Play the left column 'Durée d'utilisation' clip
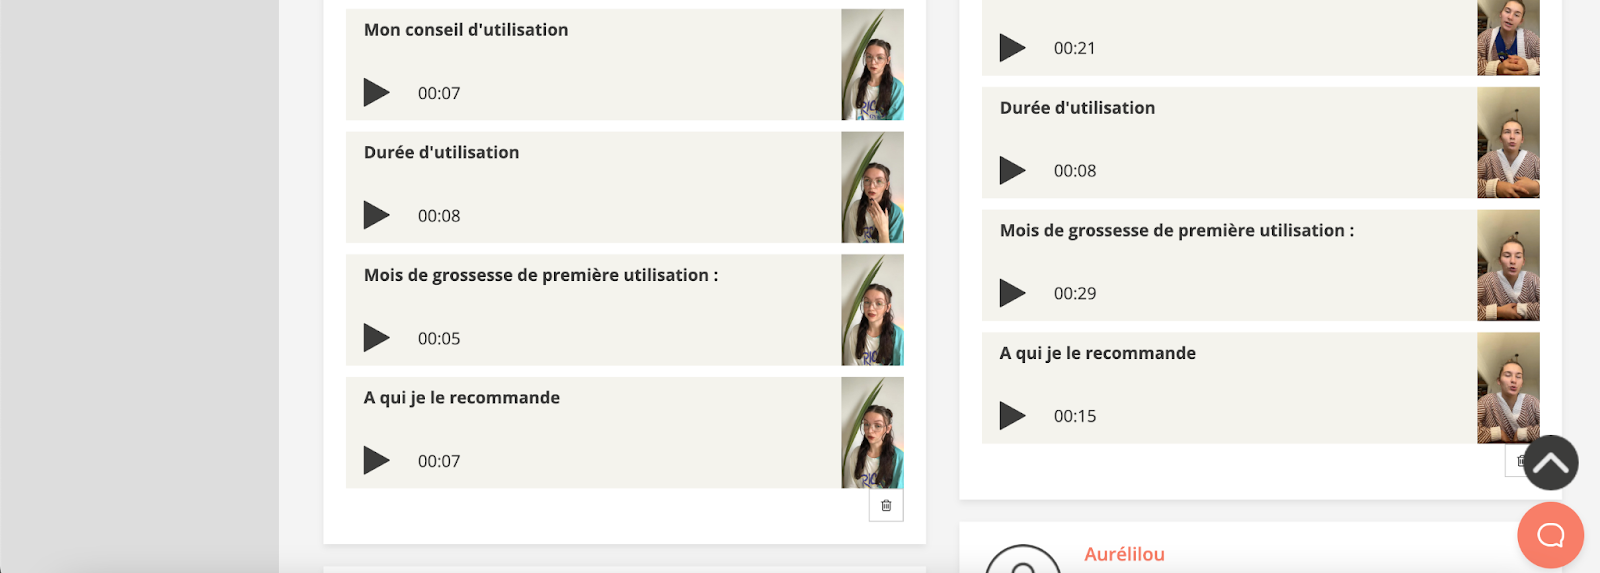1600x573 pixels. coord(376,215)
